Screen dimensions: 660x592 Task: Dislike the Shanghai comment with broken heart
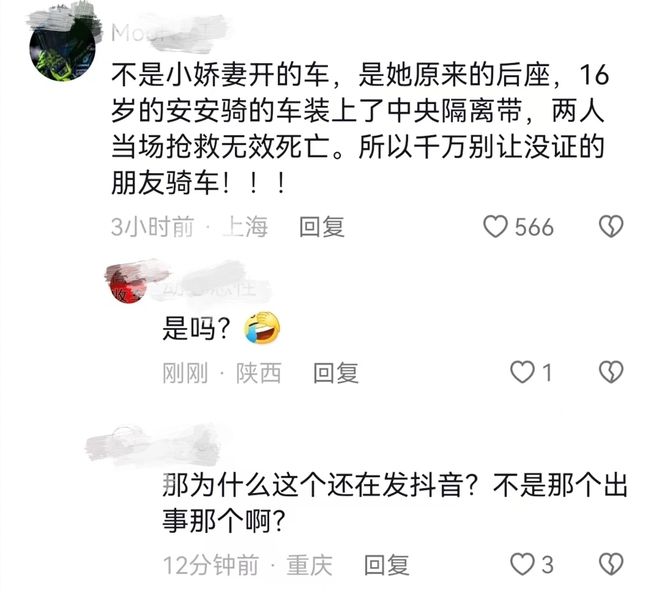pos(611,227)
